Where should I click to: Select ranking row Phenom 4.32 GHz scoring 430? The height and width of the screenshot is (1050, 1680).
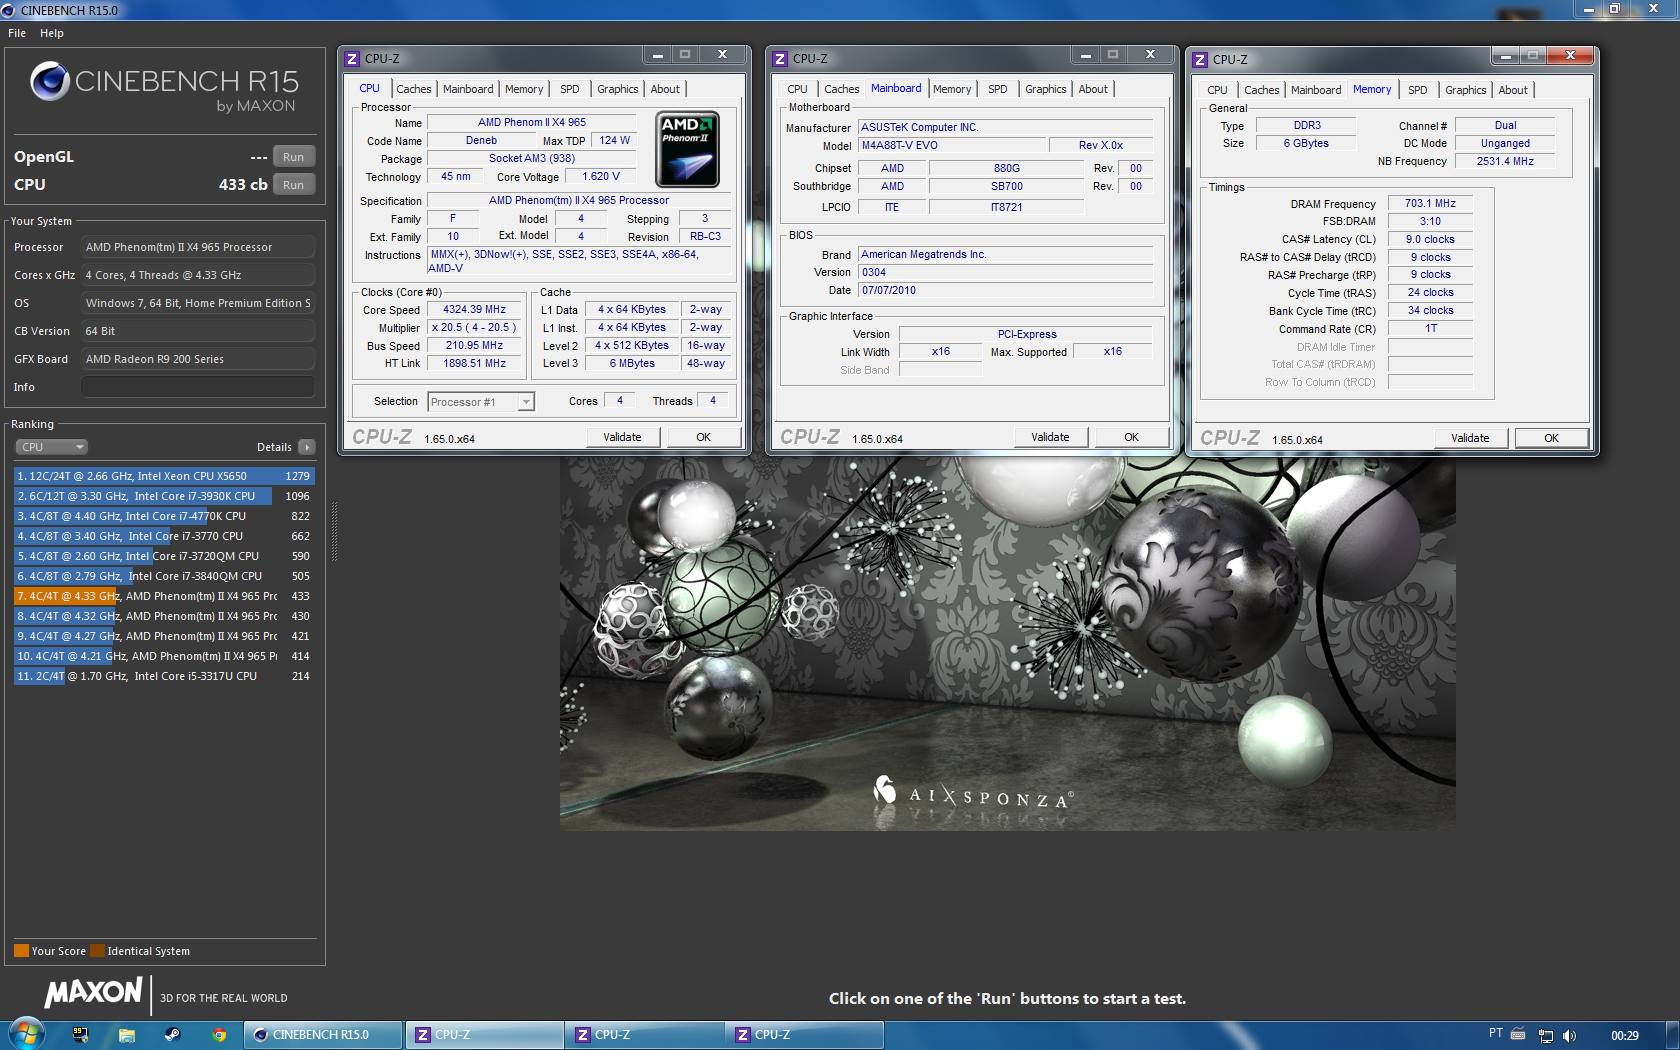[164, 616]
